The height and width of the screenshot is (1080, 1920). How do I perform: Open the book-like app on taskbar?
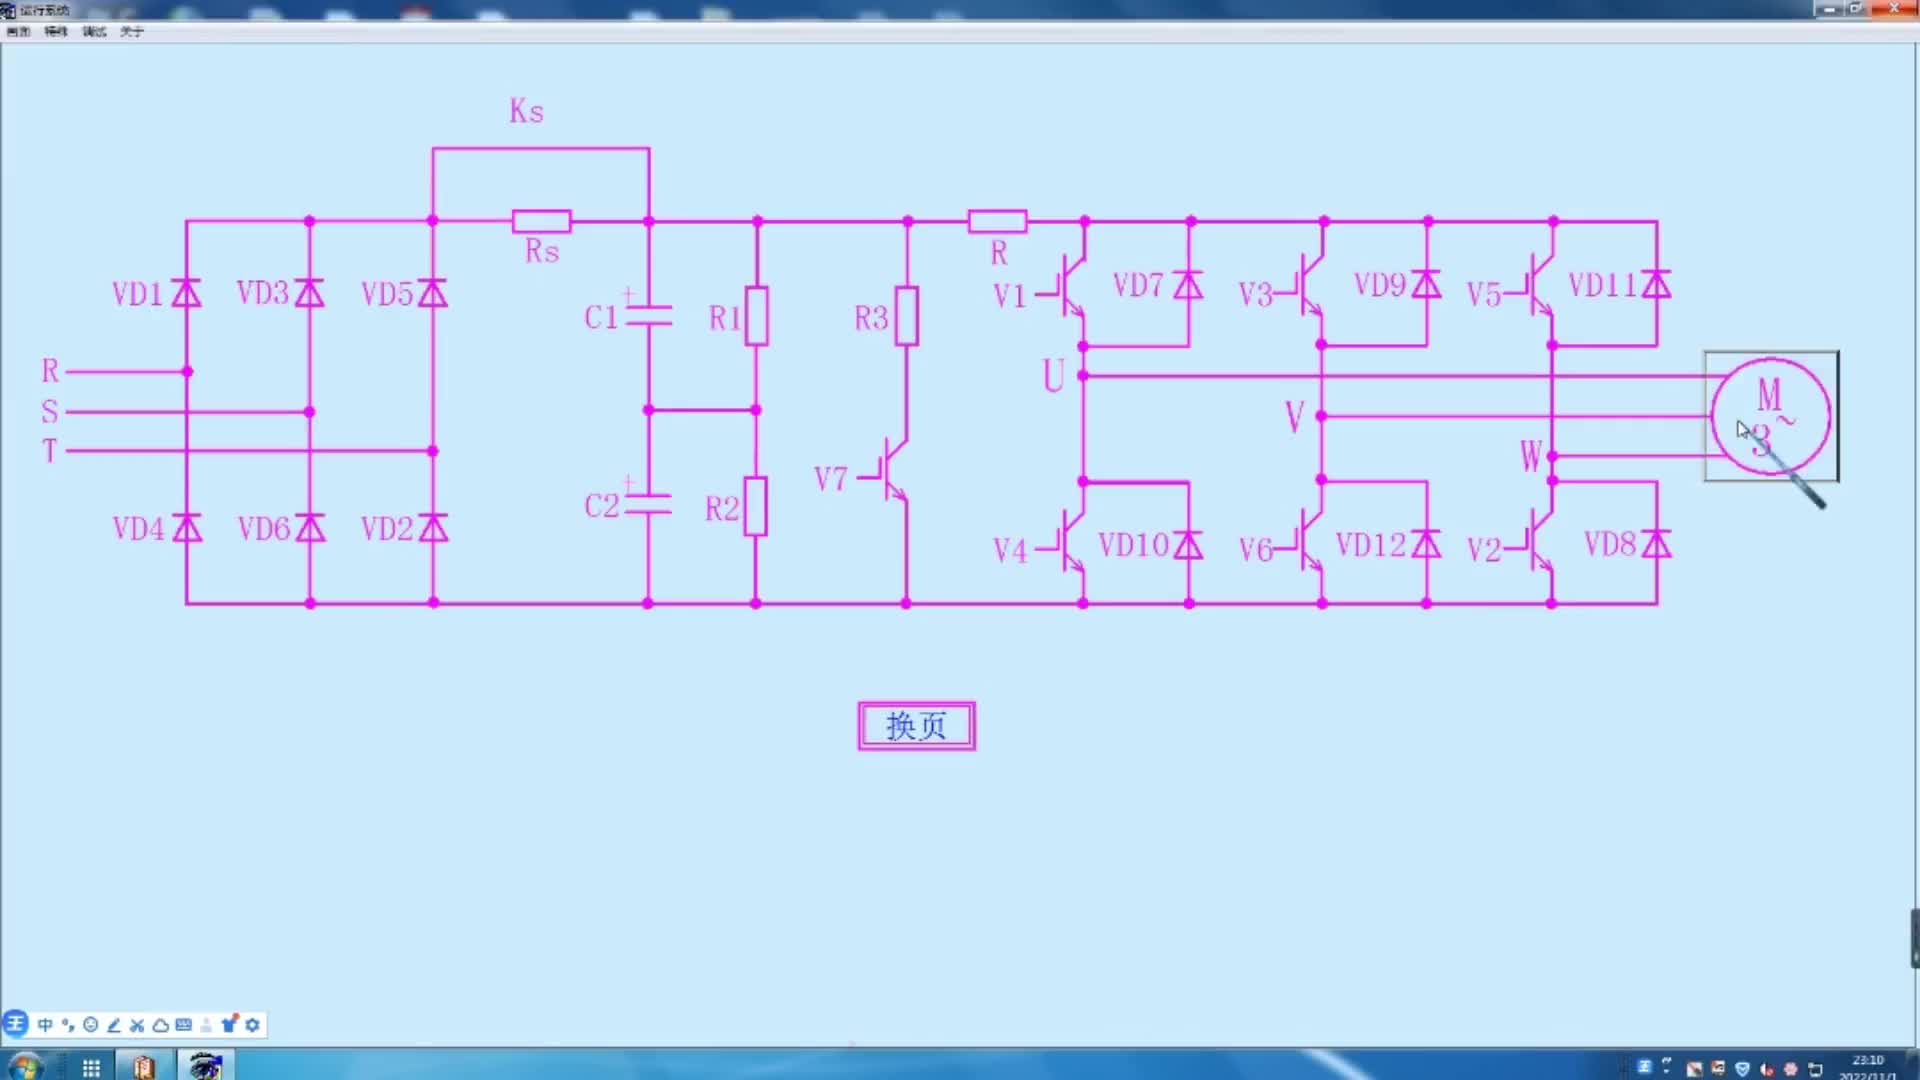[144, 1067]
